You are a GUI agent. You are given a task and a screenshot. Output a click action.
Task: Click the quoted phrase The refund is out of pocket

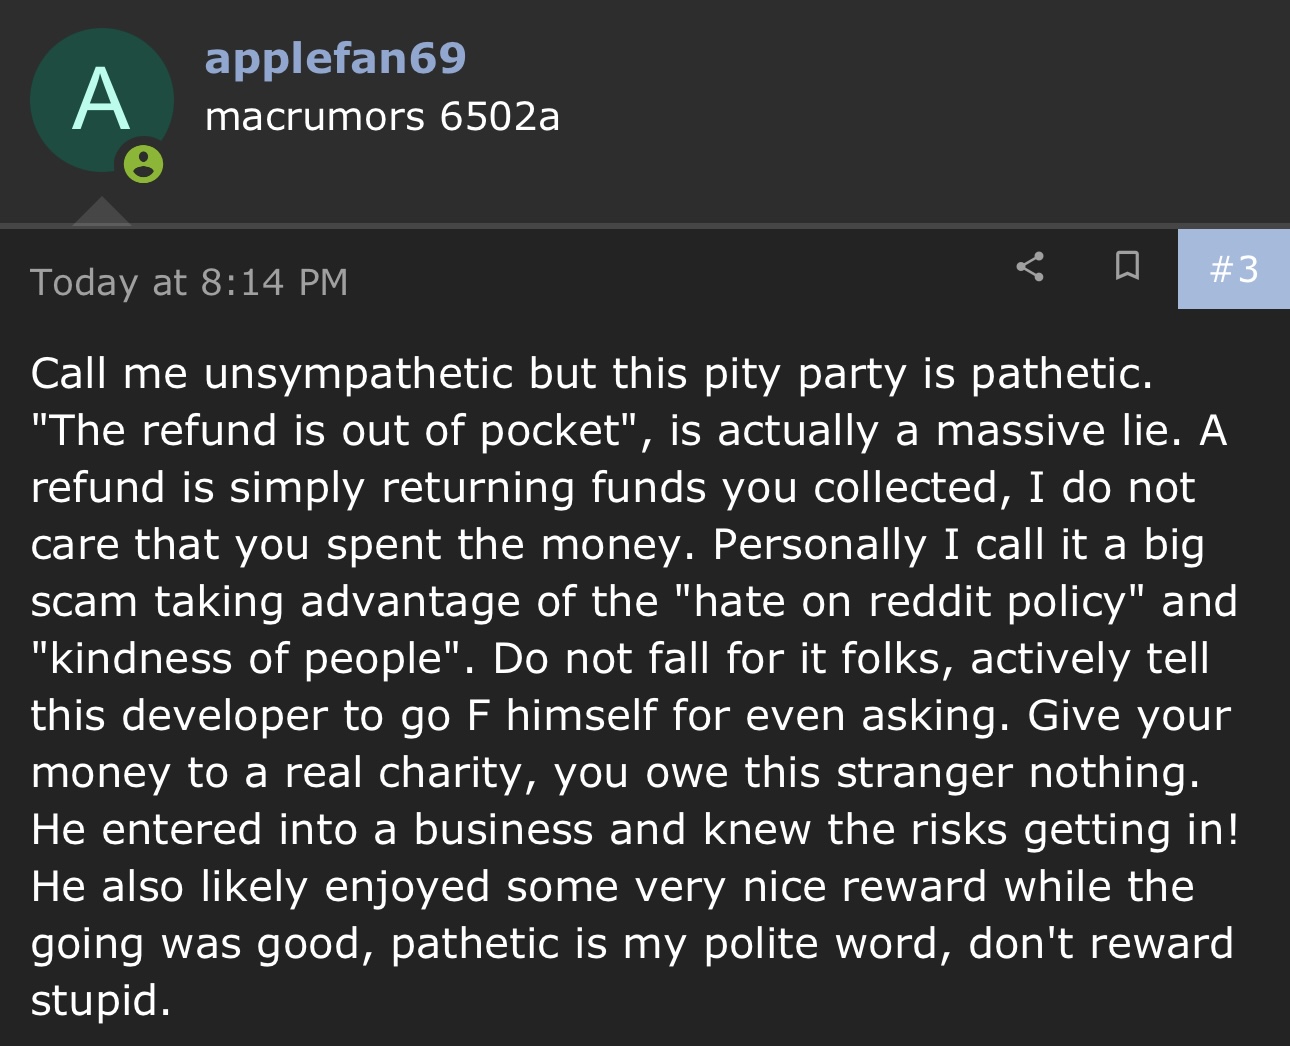click(340, 431)
